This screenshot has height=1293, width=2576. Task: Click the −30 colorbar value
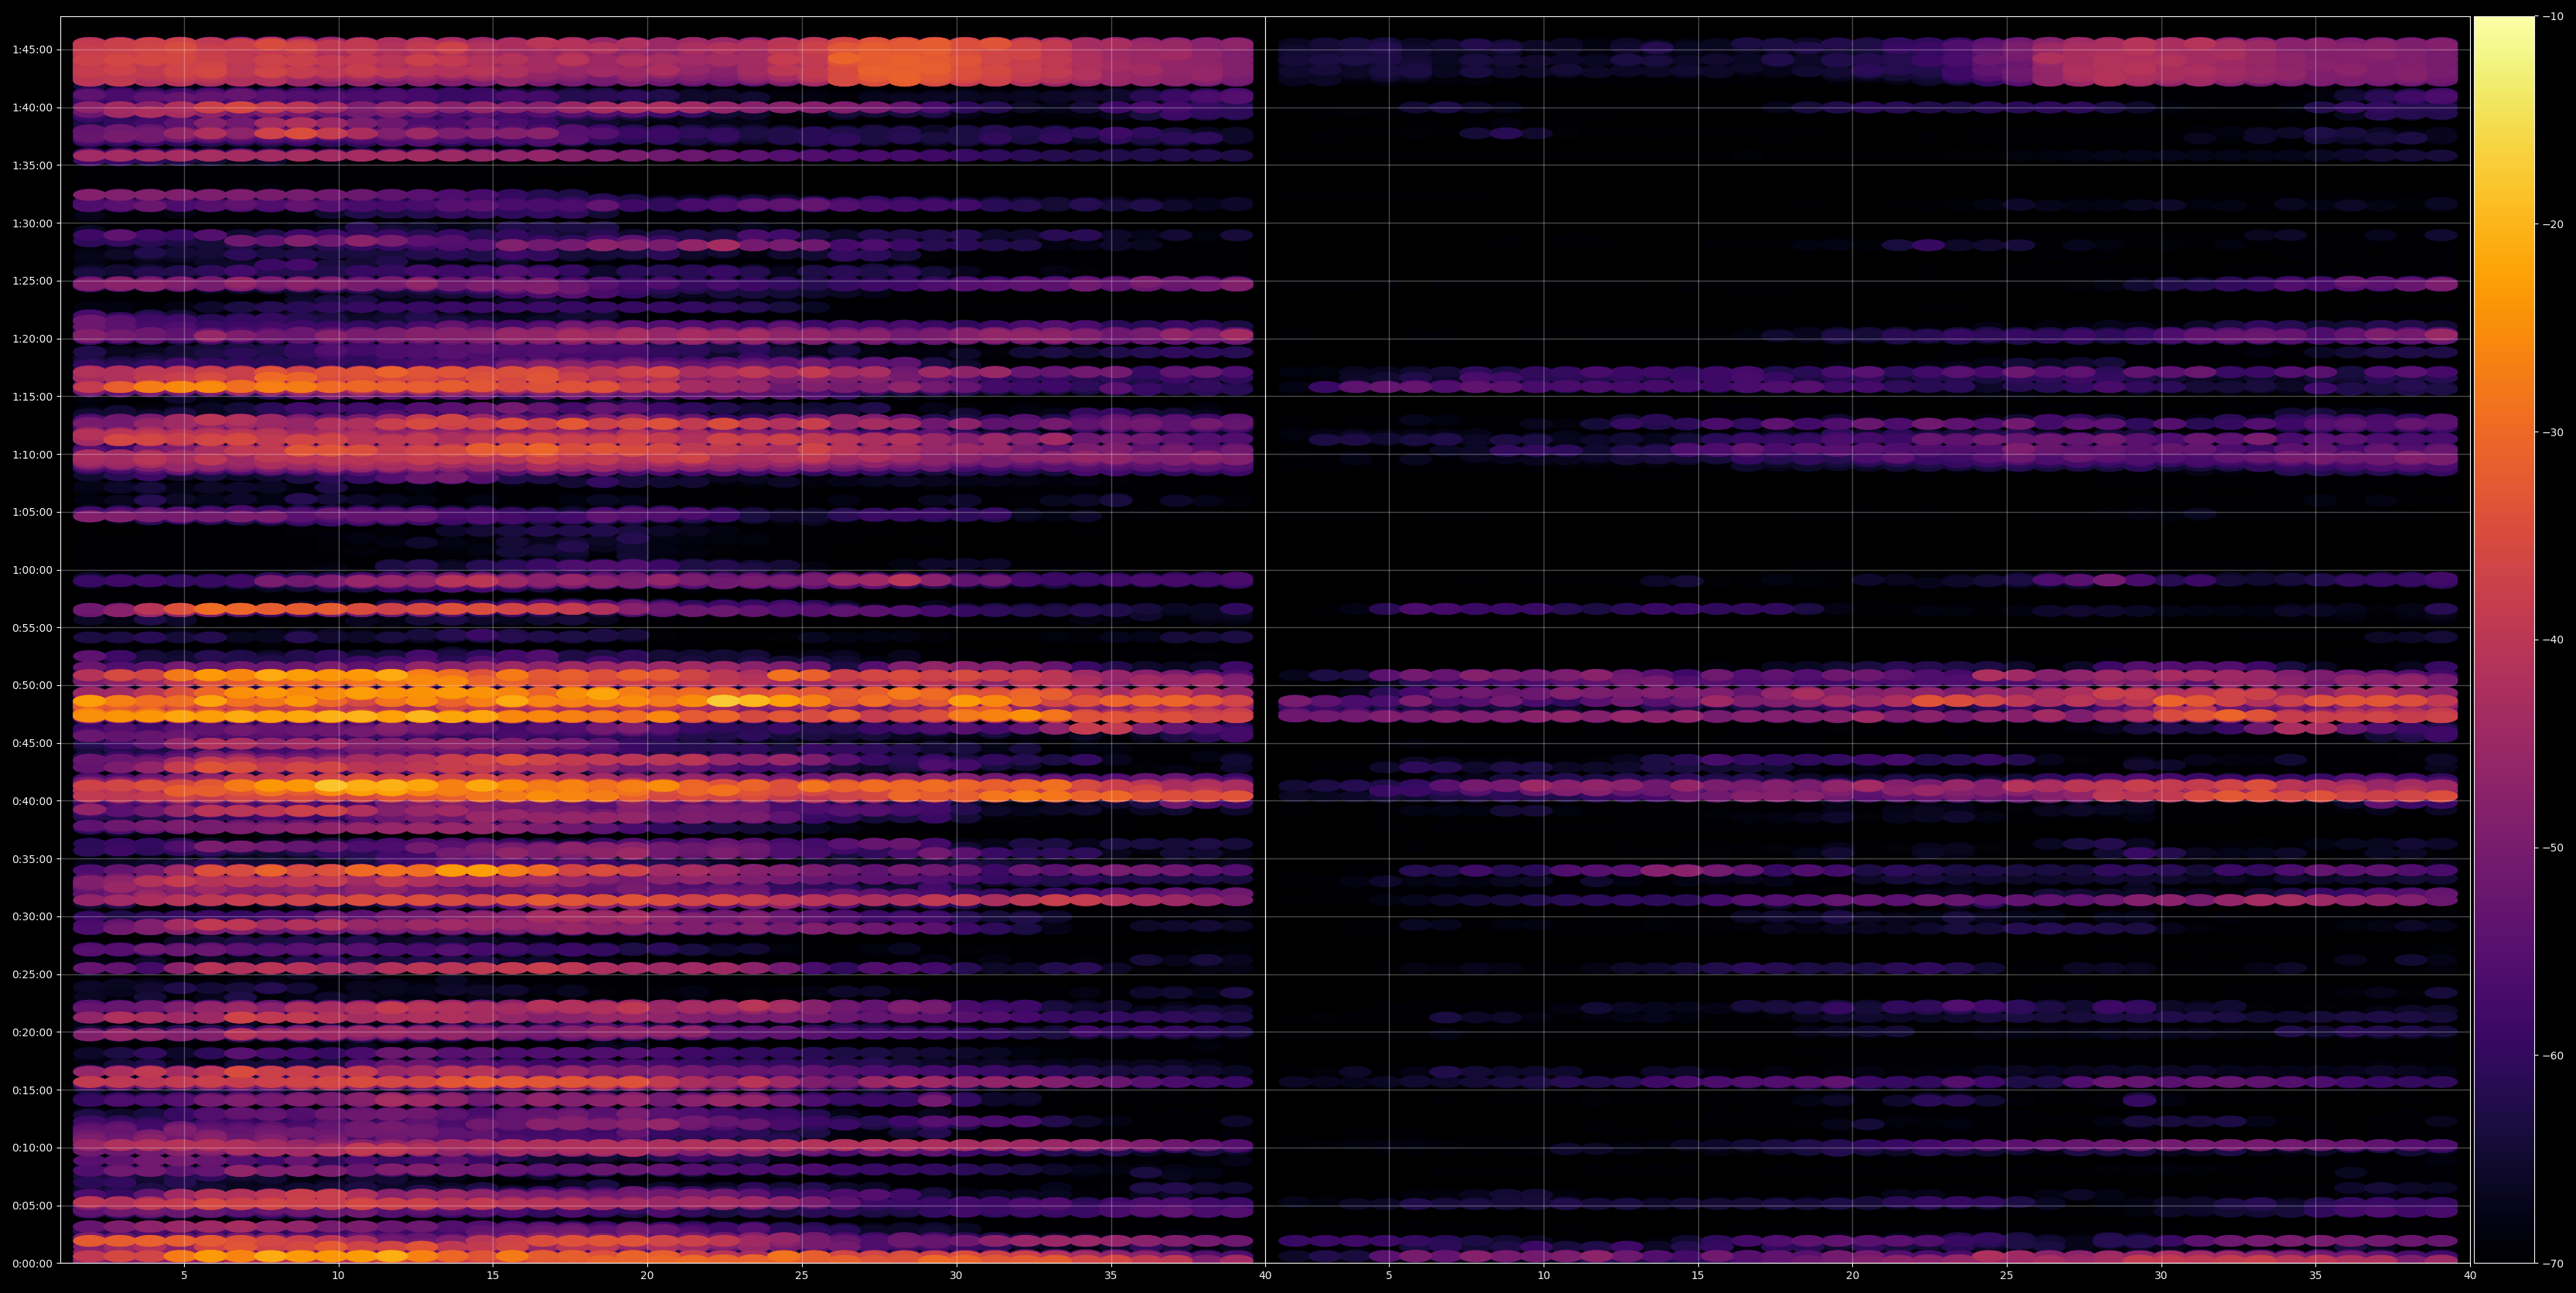pyautogui.click(x=2552, y=432)
